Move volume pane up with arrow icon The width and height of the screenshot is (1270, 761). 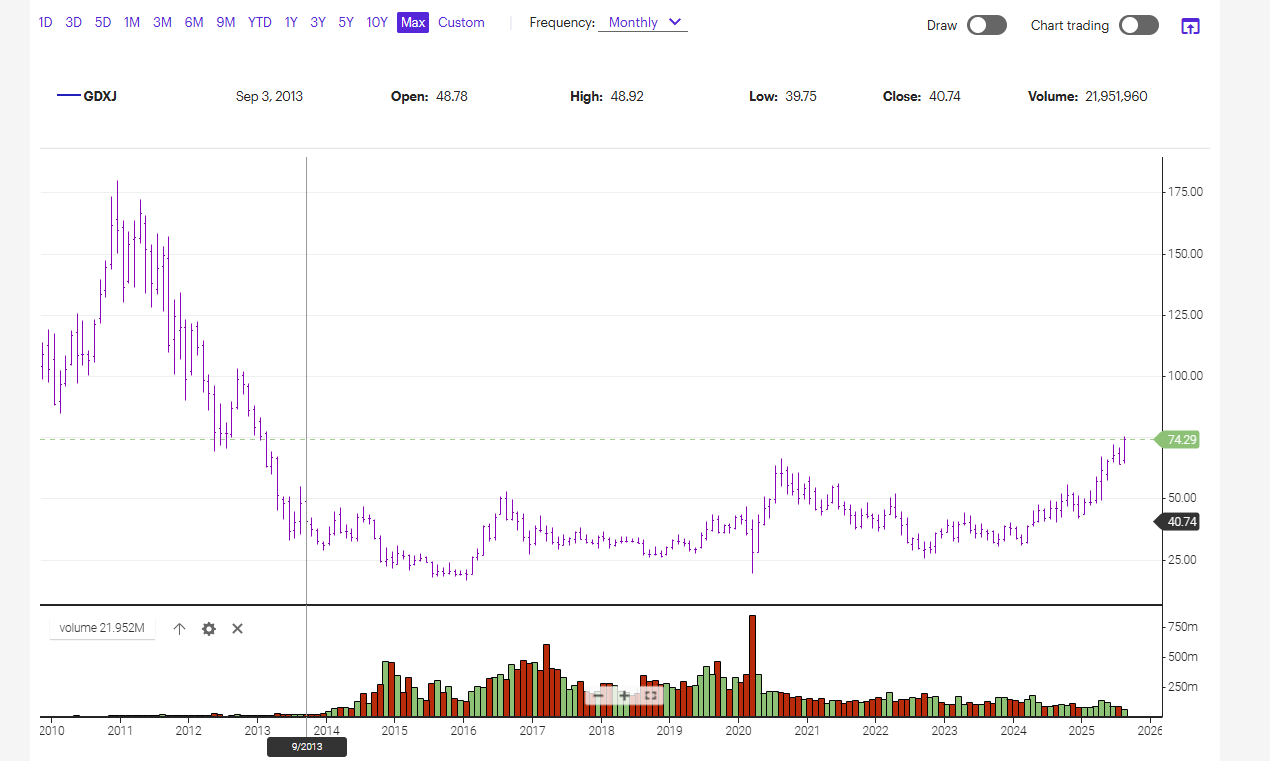[x=180, y=629]
